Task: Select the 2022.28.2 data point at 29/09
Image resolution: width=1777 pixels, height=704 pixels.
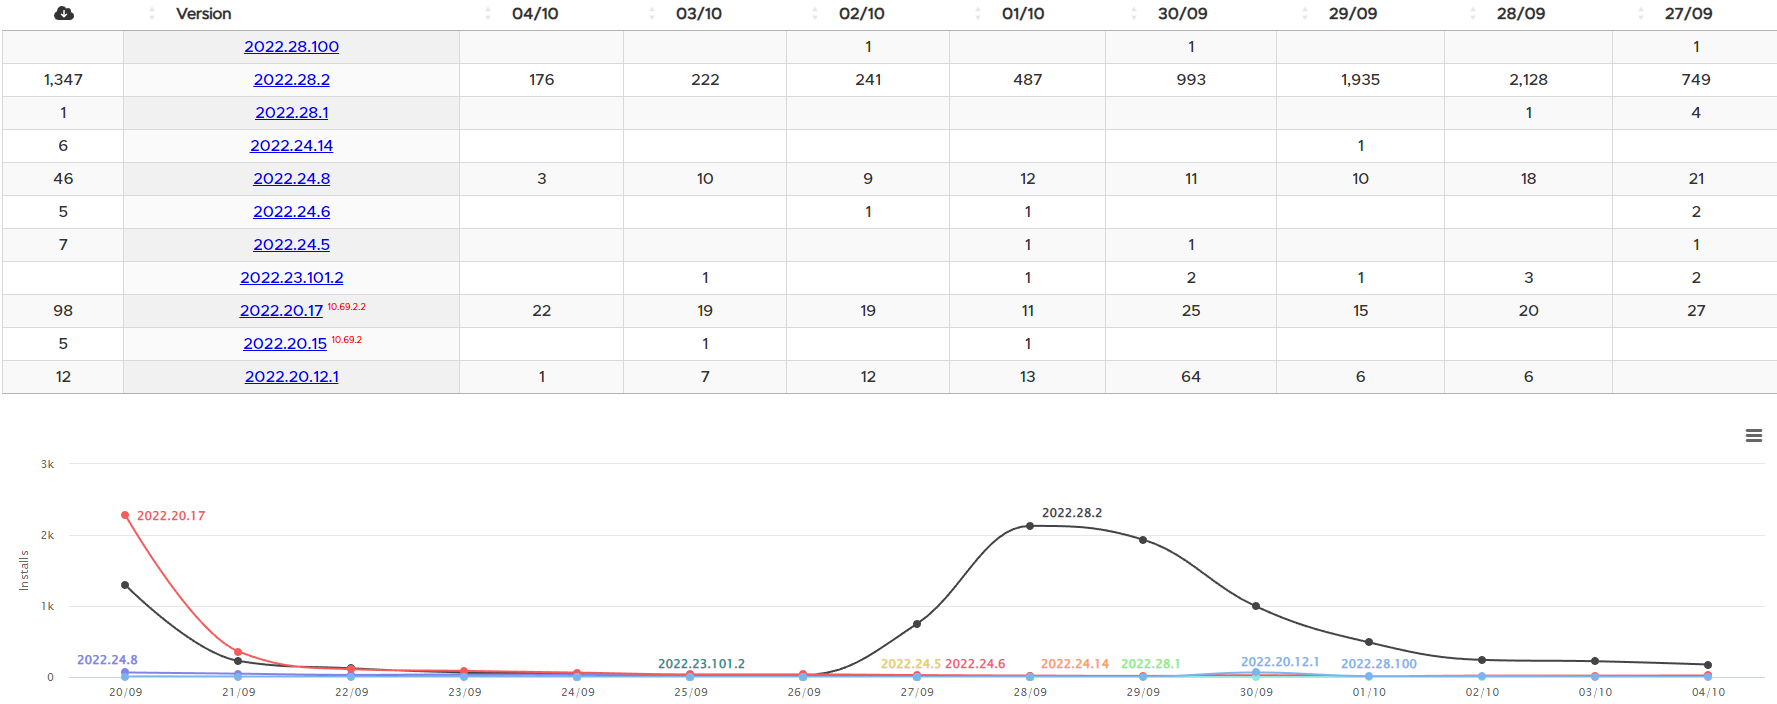Action: point(1143,540)
